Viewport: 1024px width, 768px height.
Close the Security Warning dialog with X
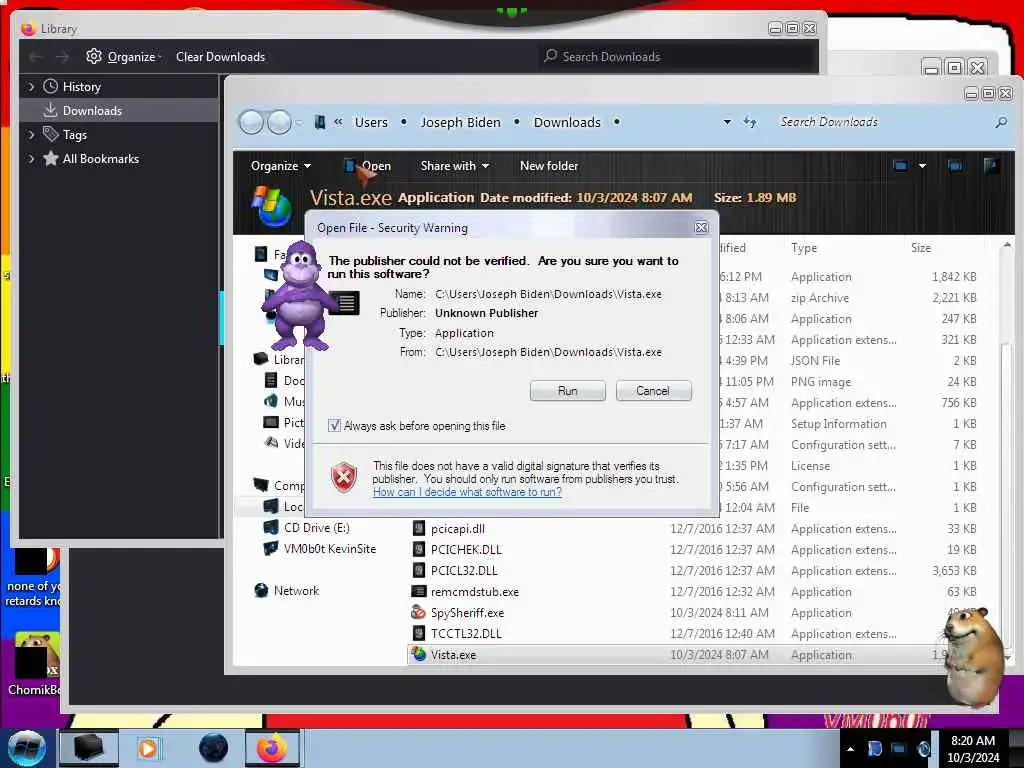(701, 227)
